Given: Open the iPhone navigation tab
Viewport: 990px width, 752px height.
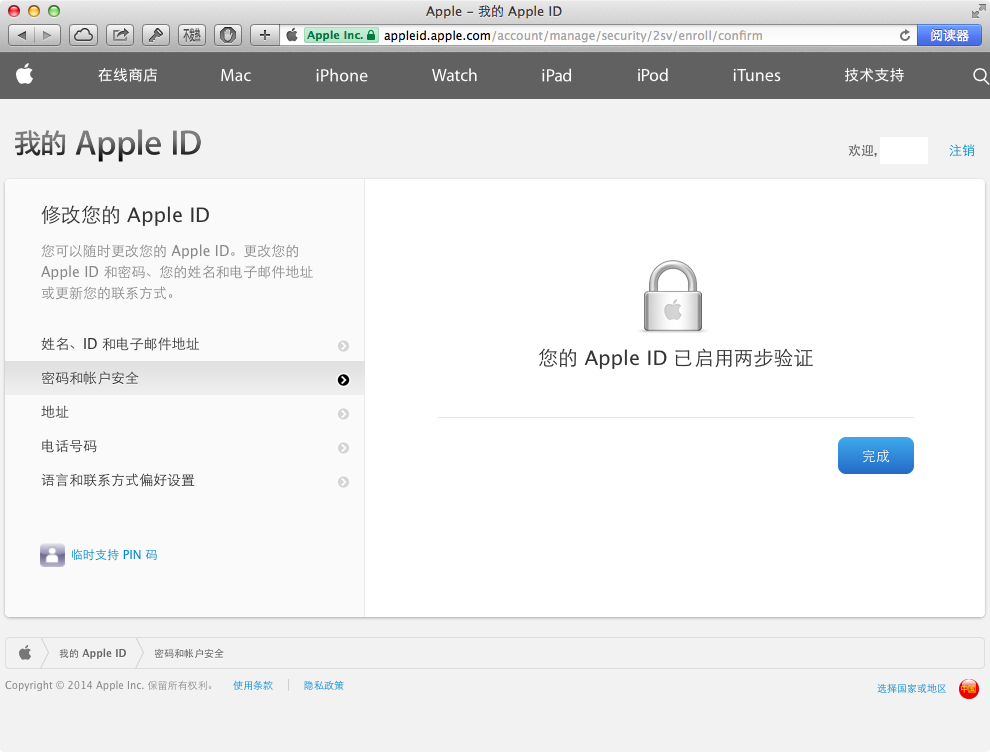Looking at the screenshot, I should point(342,75).
